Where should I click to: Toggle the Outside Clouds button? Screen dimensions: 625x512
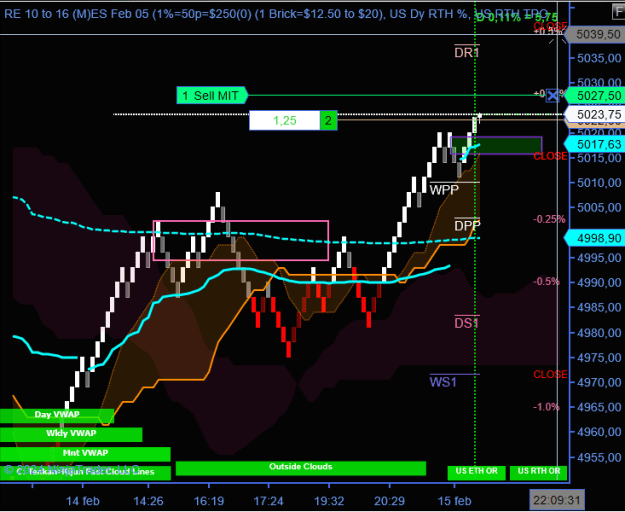tap(301, 468)
